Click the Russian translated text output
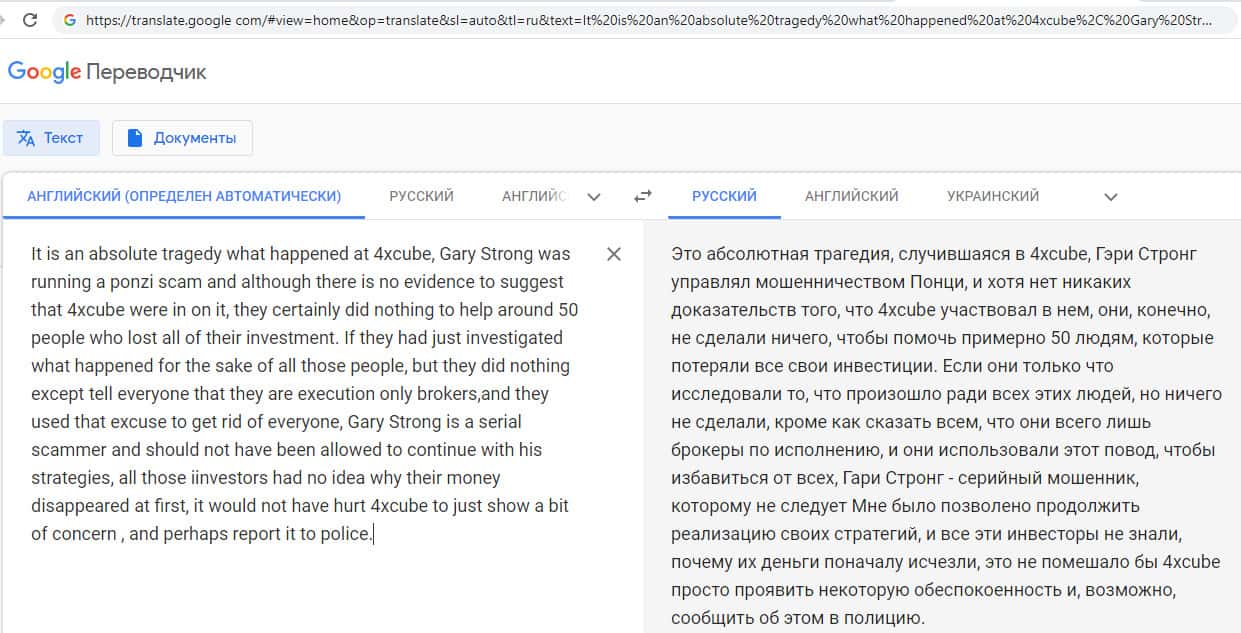Image resolution: width=1241 pixels, height=633 pixels. point(946,435)
